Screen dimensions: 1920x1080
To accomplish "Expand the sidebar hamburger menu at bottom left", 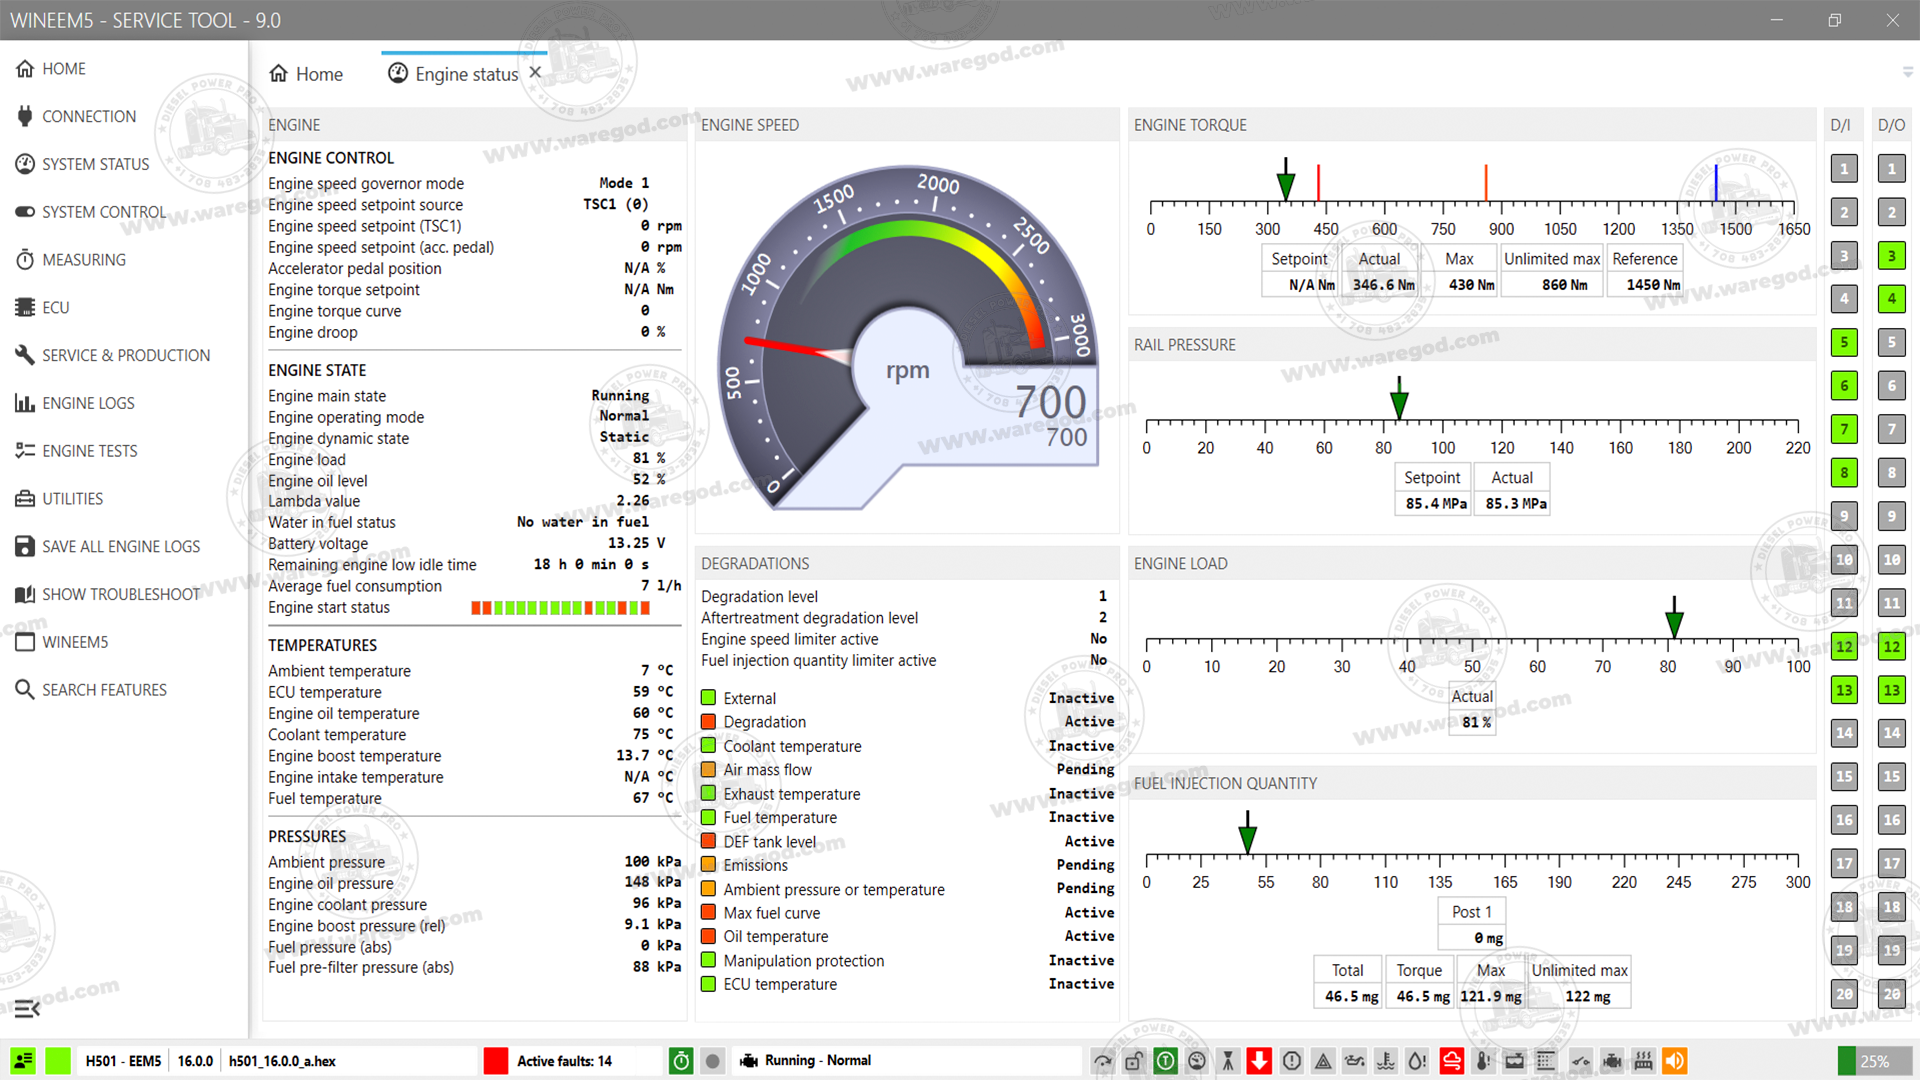I will point(27,1008).
